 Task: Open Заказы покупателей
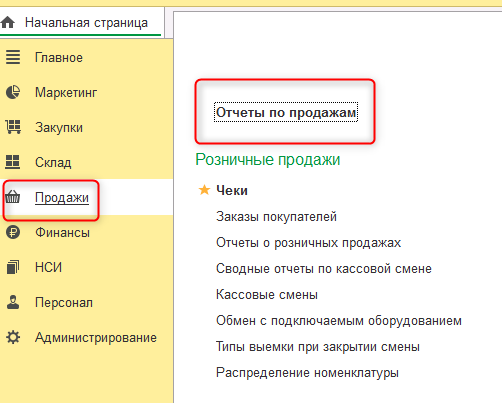click(276, 217)
